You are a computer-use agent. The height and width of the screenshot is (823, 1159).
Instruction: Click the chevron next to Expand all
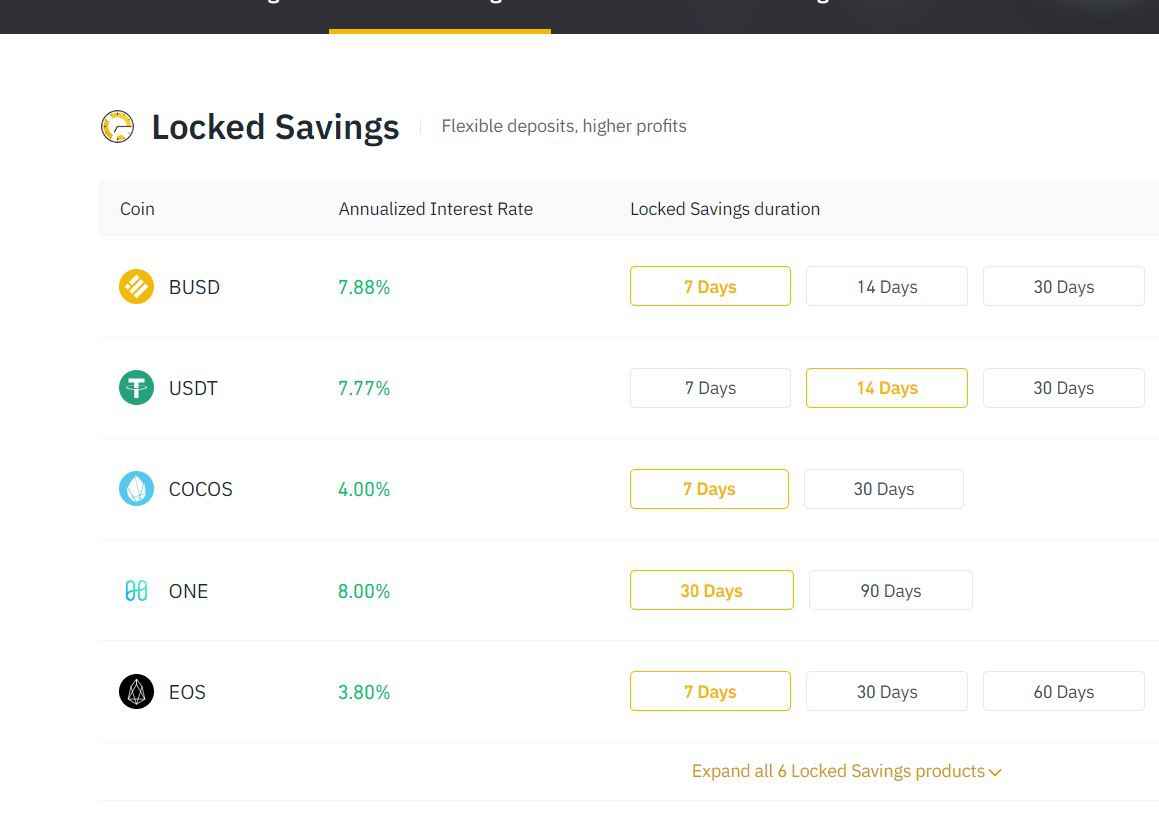tap(995, 772)
